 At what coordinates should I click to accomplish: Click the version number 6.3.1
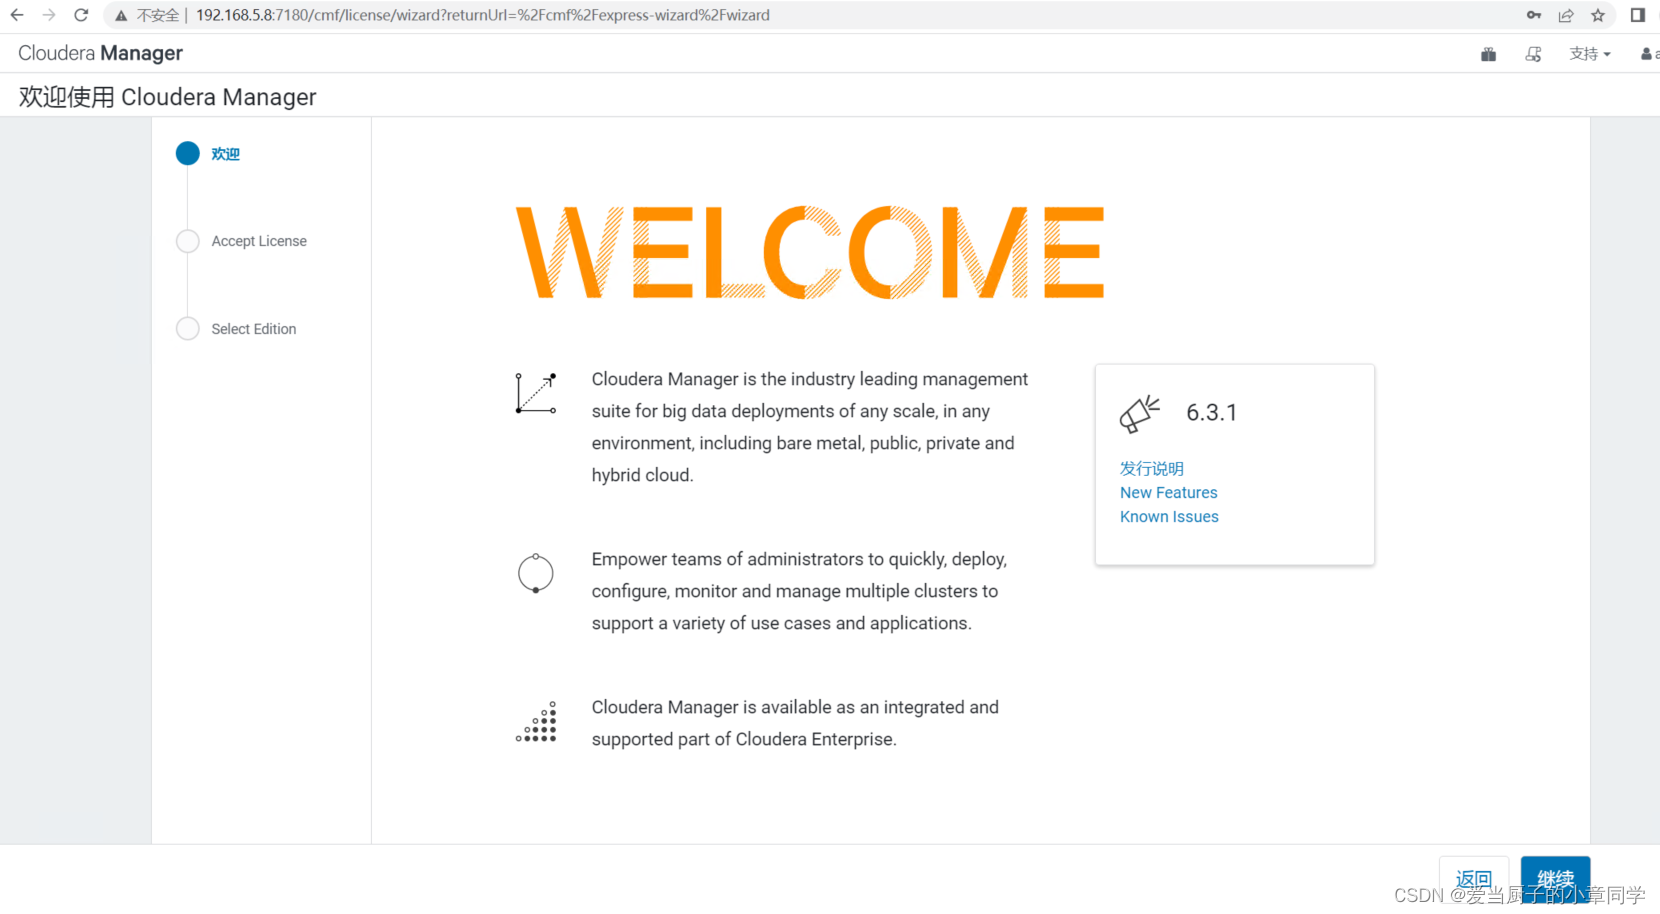(x=1212, y=413)
